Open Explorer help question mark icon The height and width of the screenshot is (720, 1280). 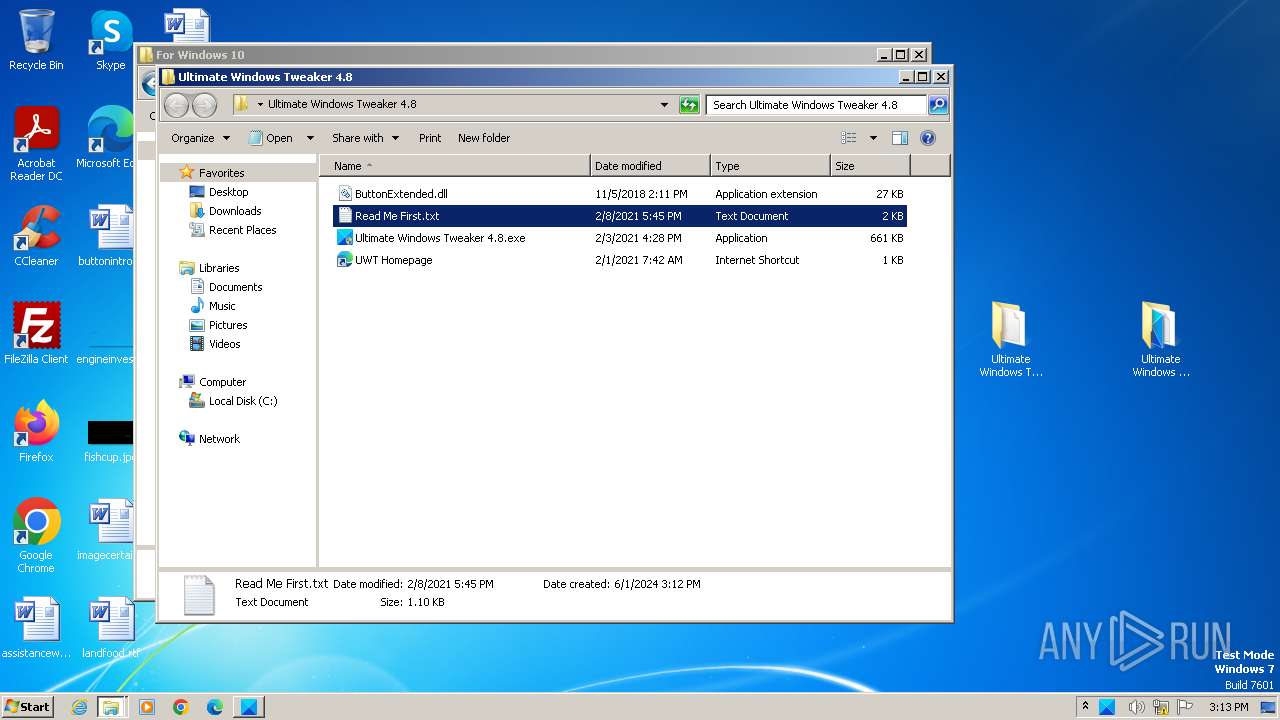click(x=927, y=138)
